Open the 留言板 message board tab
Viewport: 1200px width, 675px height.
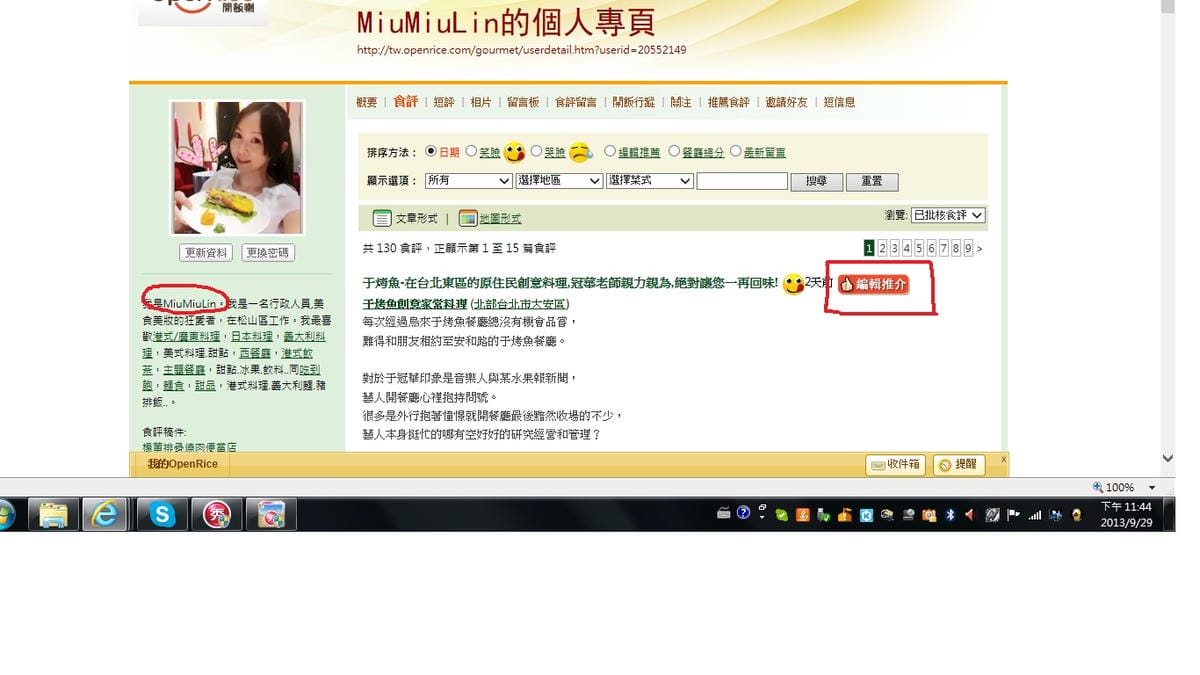click(x=523, y=102)
